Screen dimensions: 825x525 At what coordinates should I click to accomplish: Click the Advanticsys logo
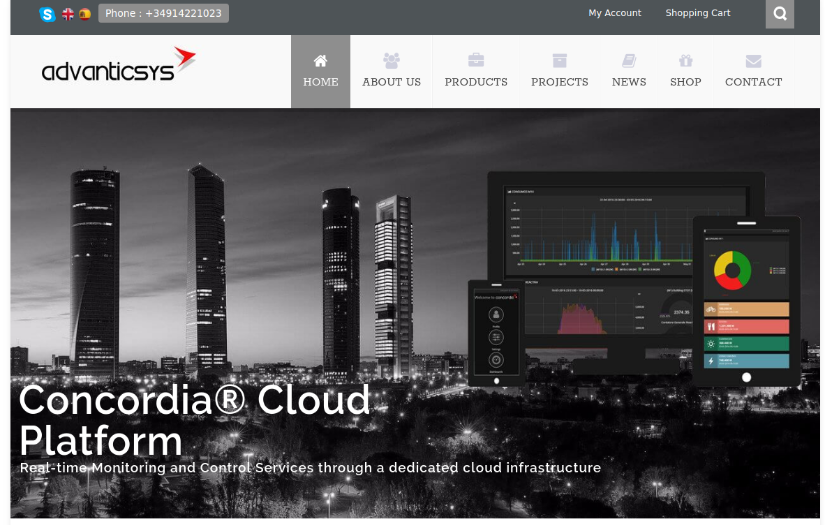point(119,65)
